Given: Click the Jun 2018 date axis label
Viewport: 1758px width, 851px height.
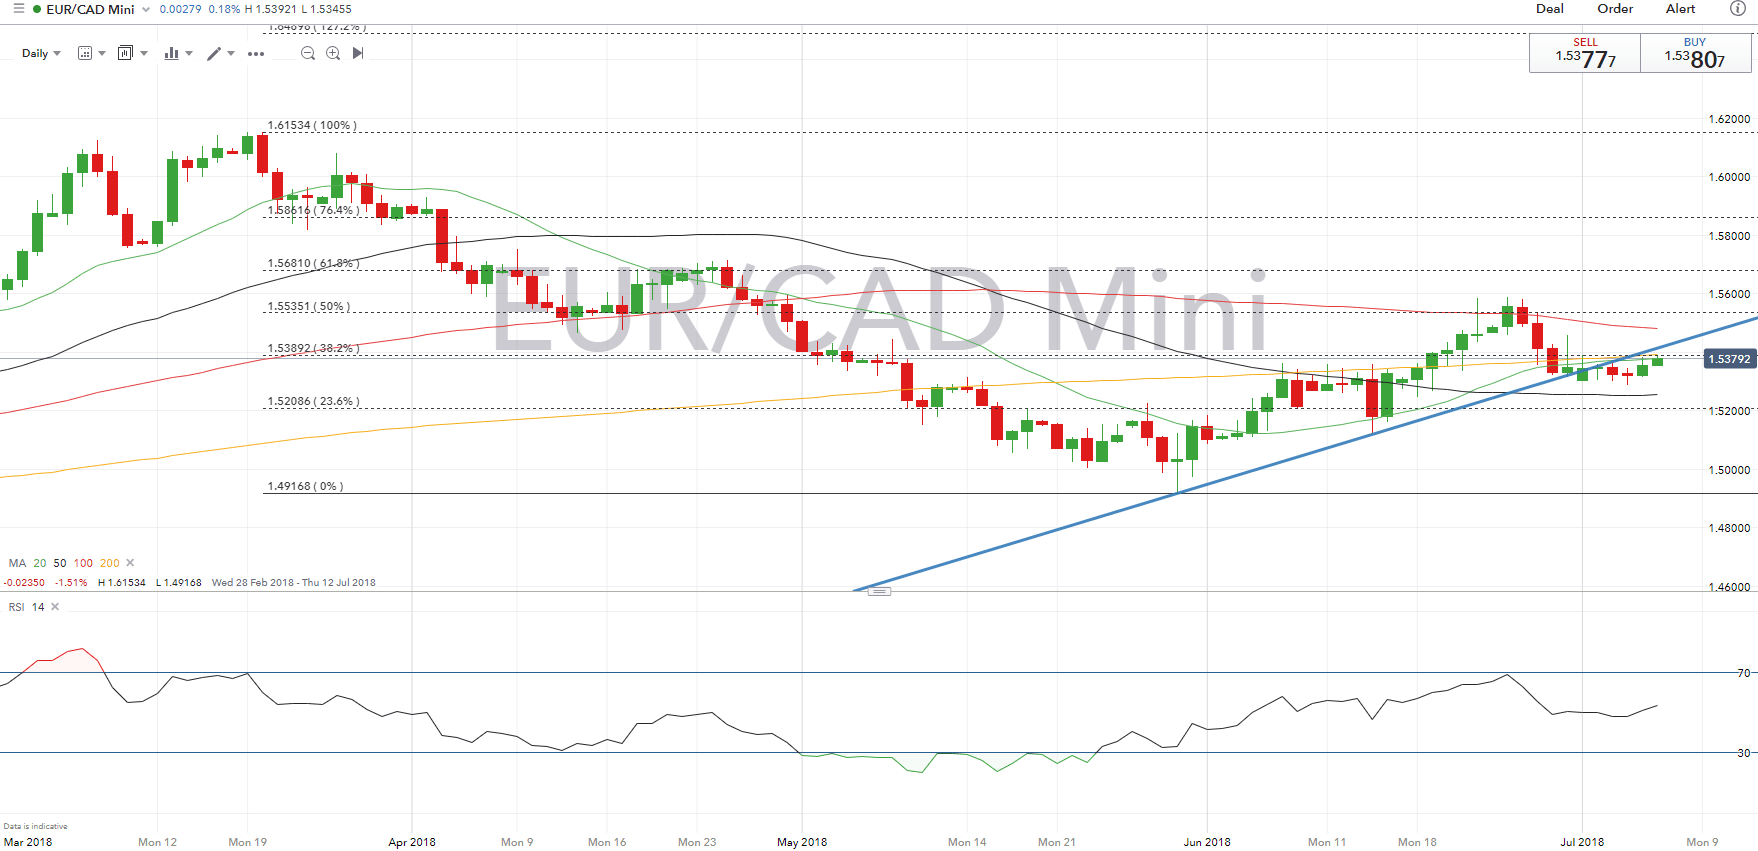Looking at the screenshot, I should point(1207,842).
